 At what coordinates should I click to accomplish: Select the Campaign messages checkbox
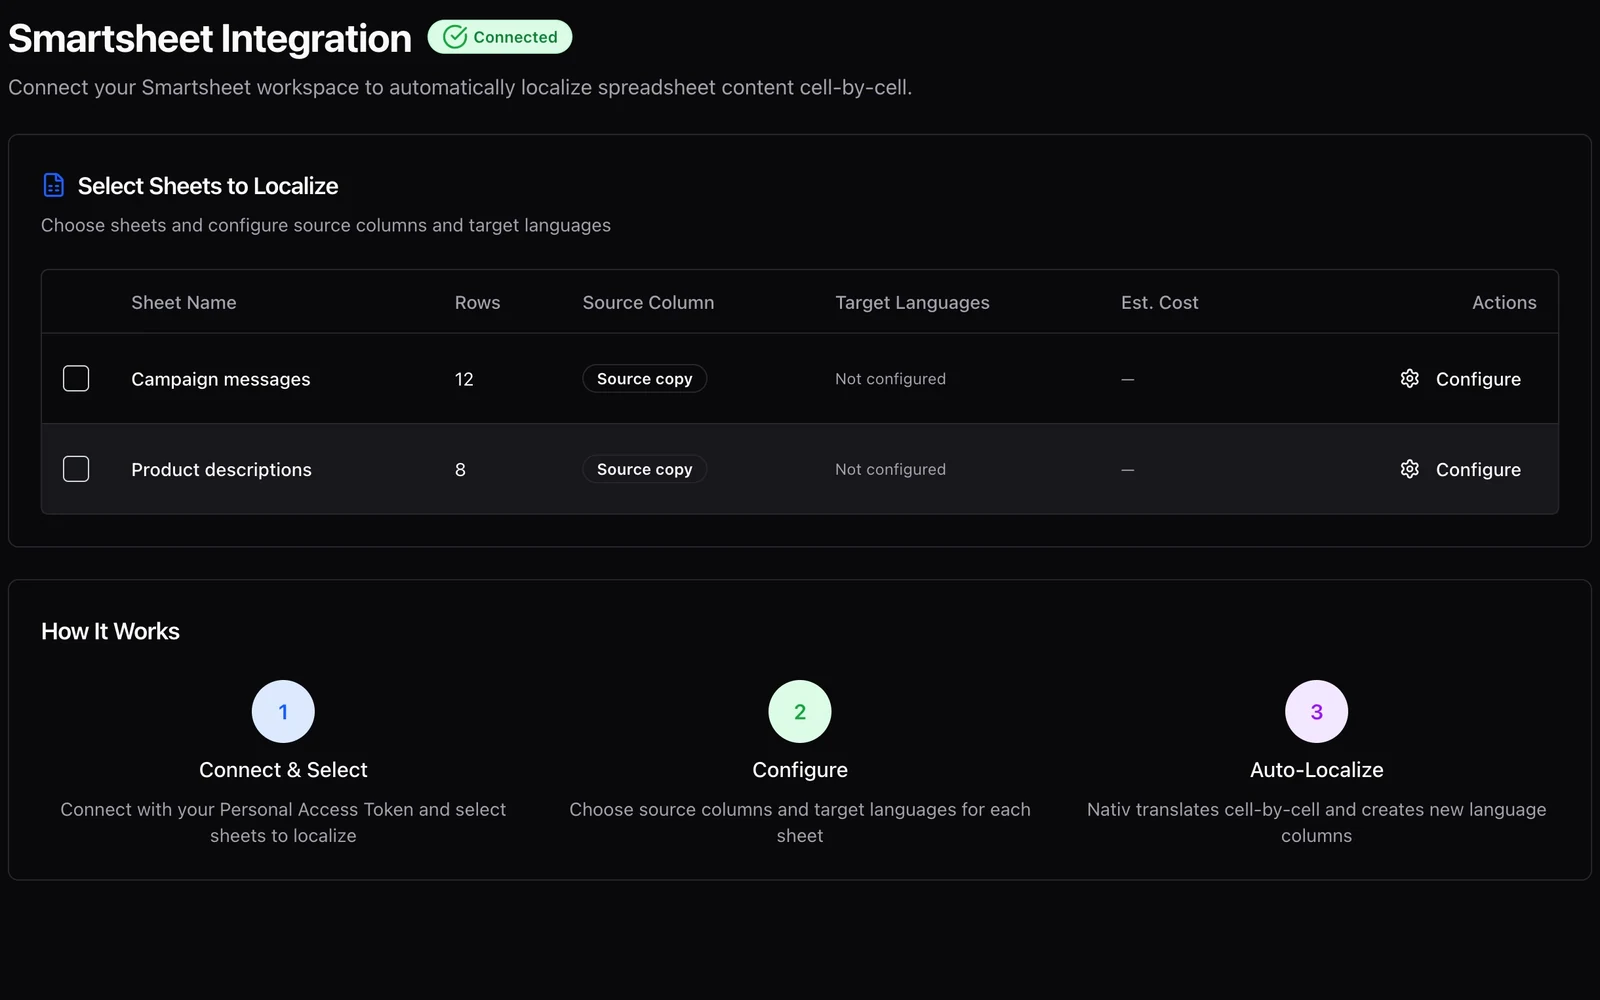[76, 378]
